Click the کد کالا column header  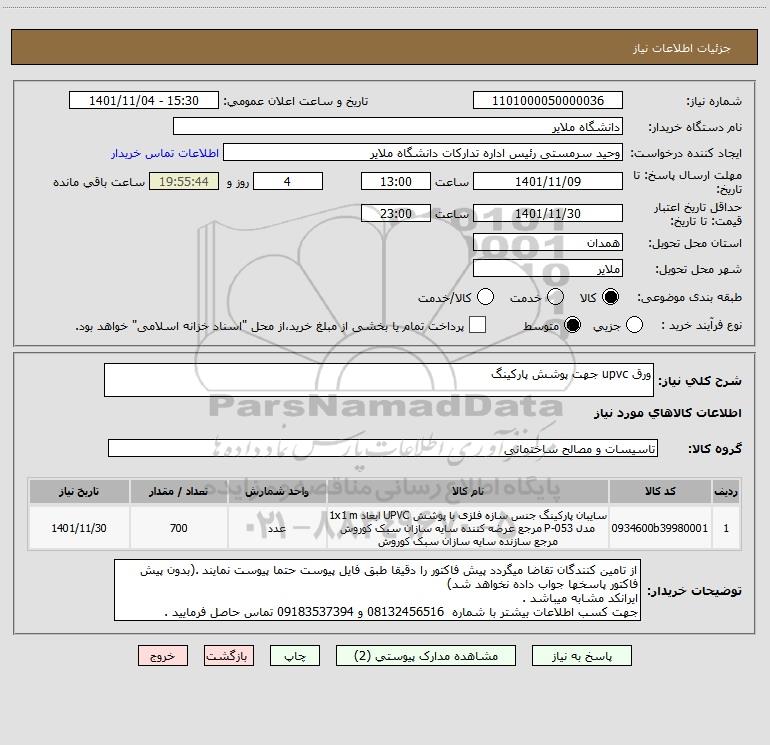click(x=660, y=491)
